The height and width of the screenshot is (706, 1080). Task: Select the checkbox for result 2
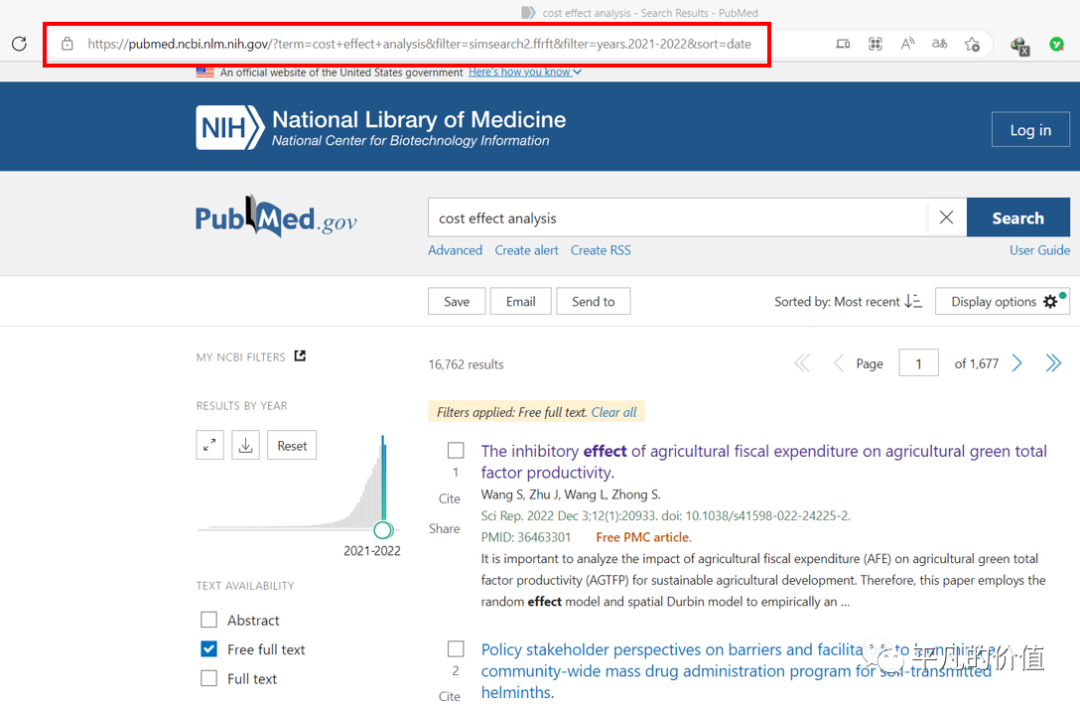point(456,649)
